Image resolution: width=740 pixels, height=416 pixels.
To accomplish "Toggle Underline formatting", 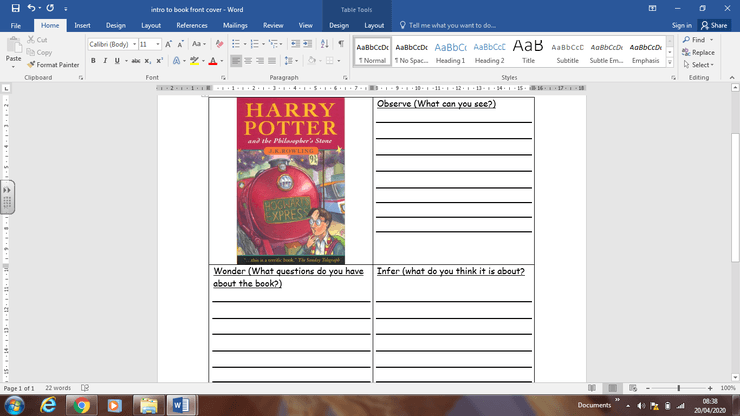I will pyautogui.click(x=117, y=60).
